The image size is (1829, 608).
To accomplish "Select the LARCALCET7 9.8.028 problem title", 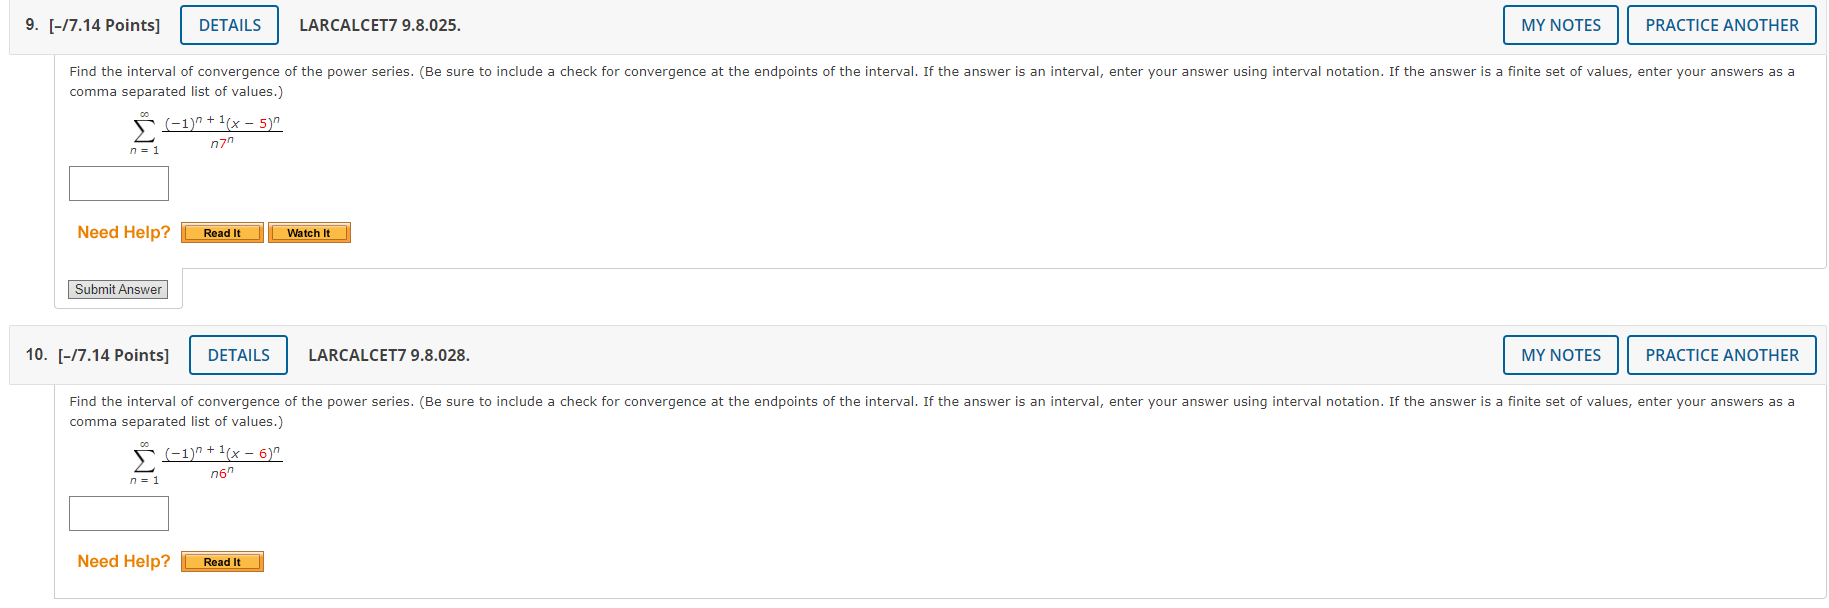I will 390,355.
